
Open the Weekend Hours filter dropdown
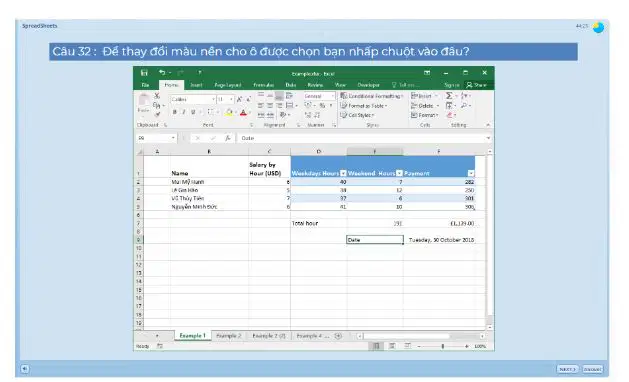point(399,173)
